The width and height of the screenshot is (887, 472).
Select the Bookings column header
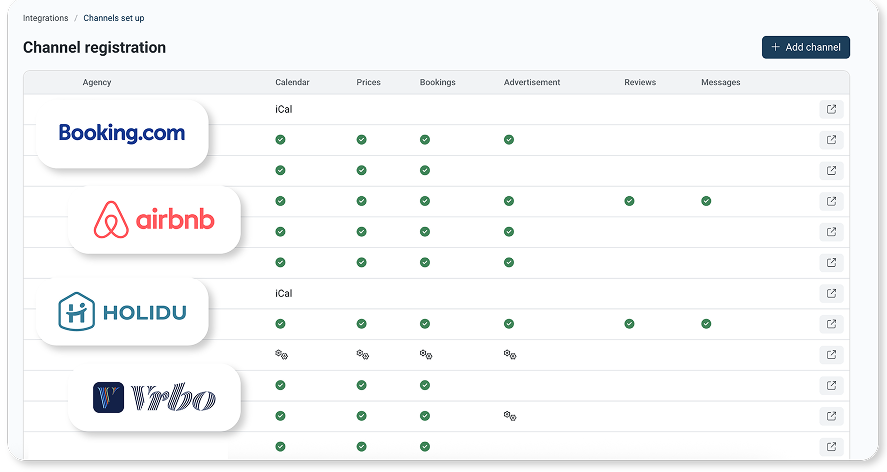pyautogui.click(x=437, y=82)
